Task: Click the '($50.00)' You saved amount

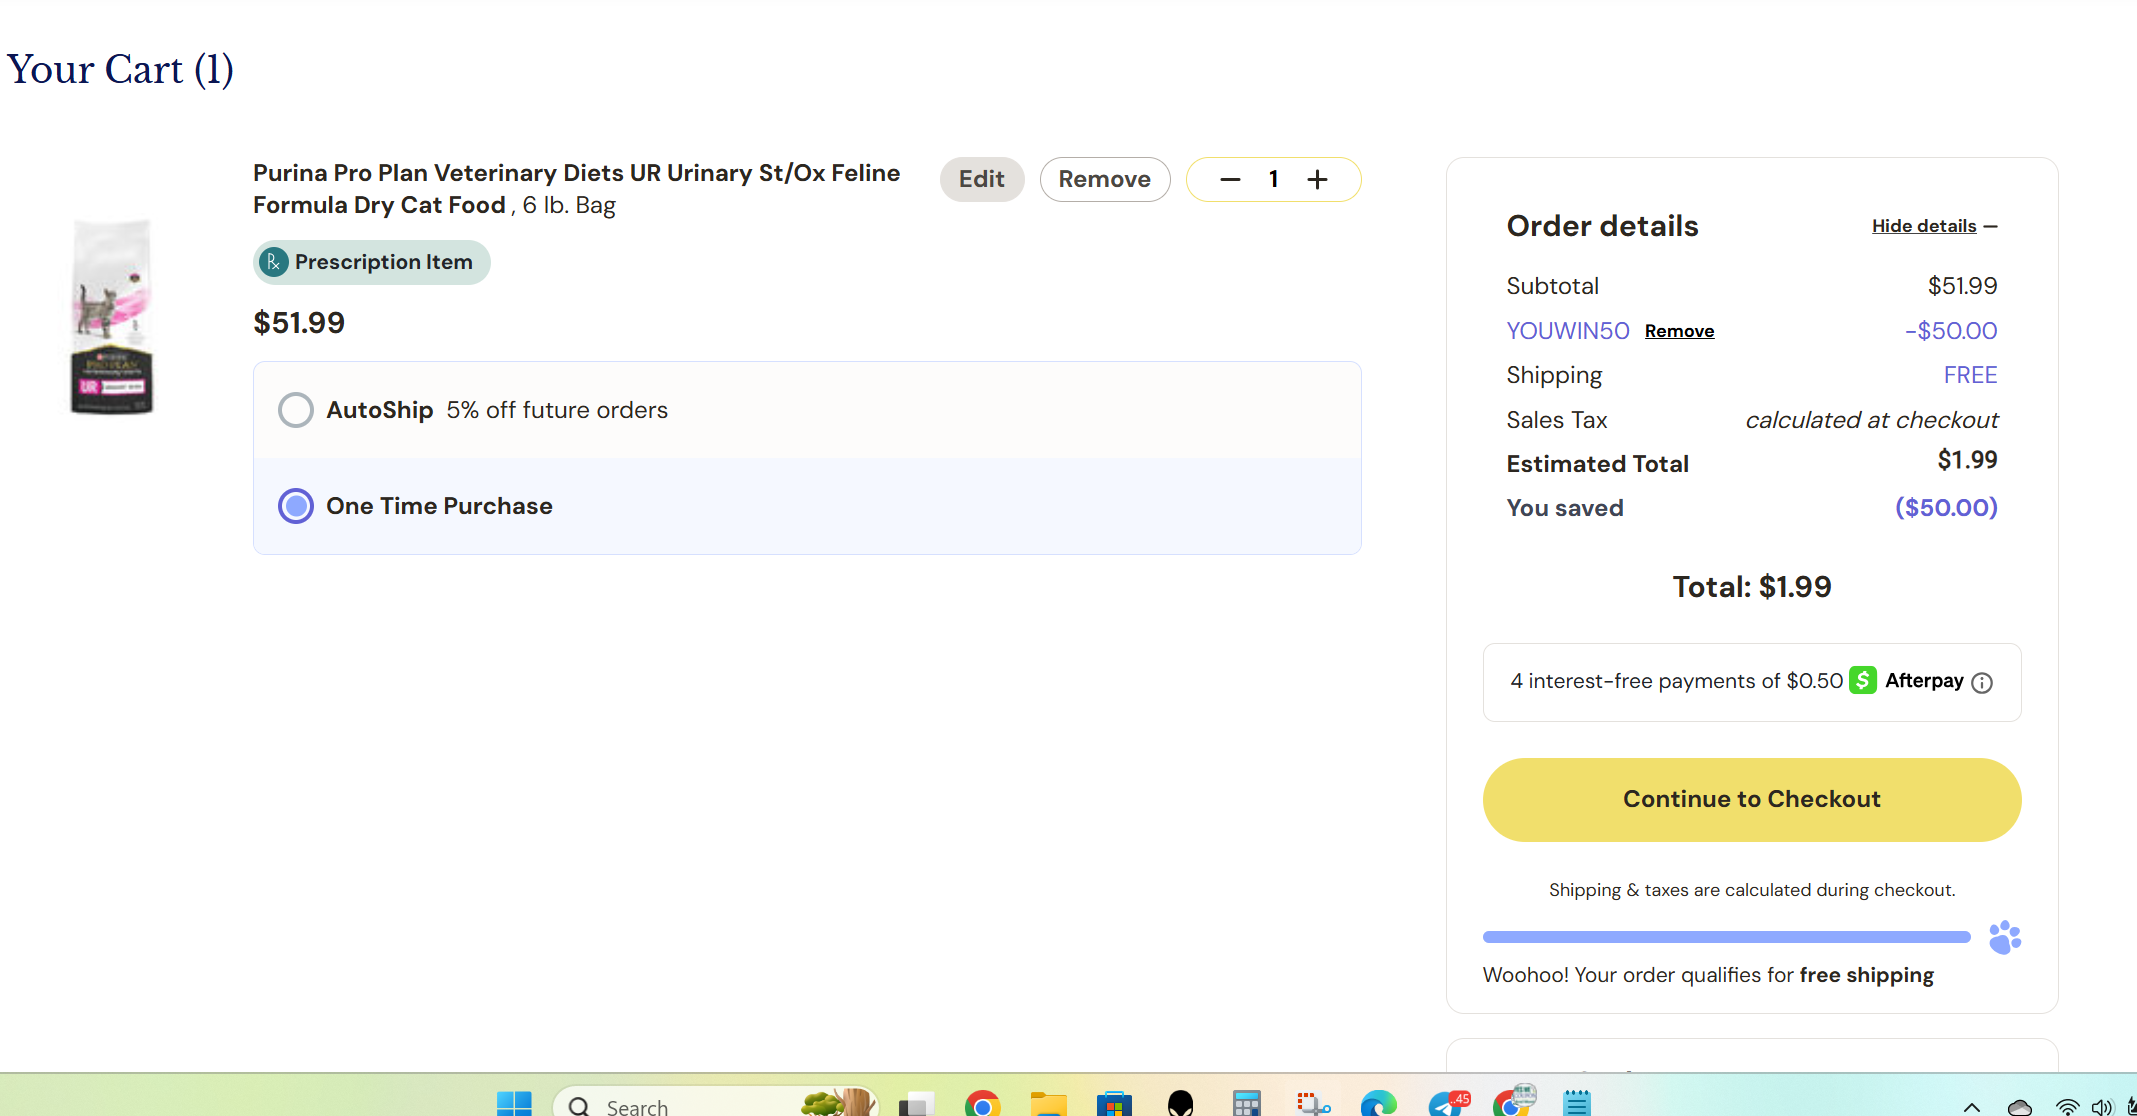Action: [x=1946, y=508]
